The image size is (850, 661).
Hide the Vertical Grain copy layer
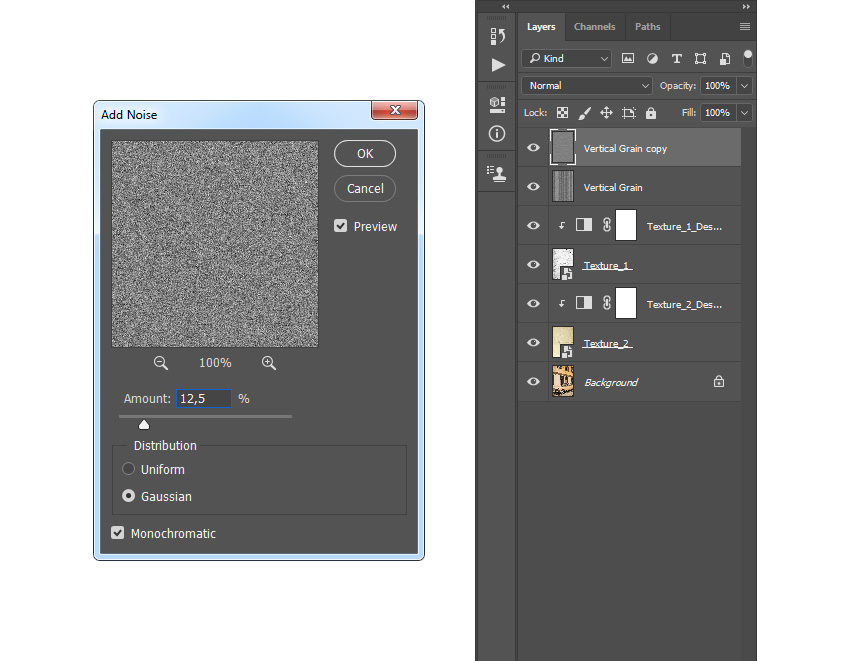(x=533, y=147)
